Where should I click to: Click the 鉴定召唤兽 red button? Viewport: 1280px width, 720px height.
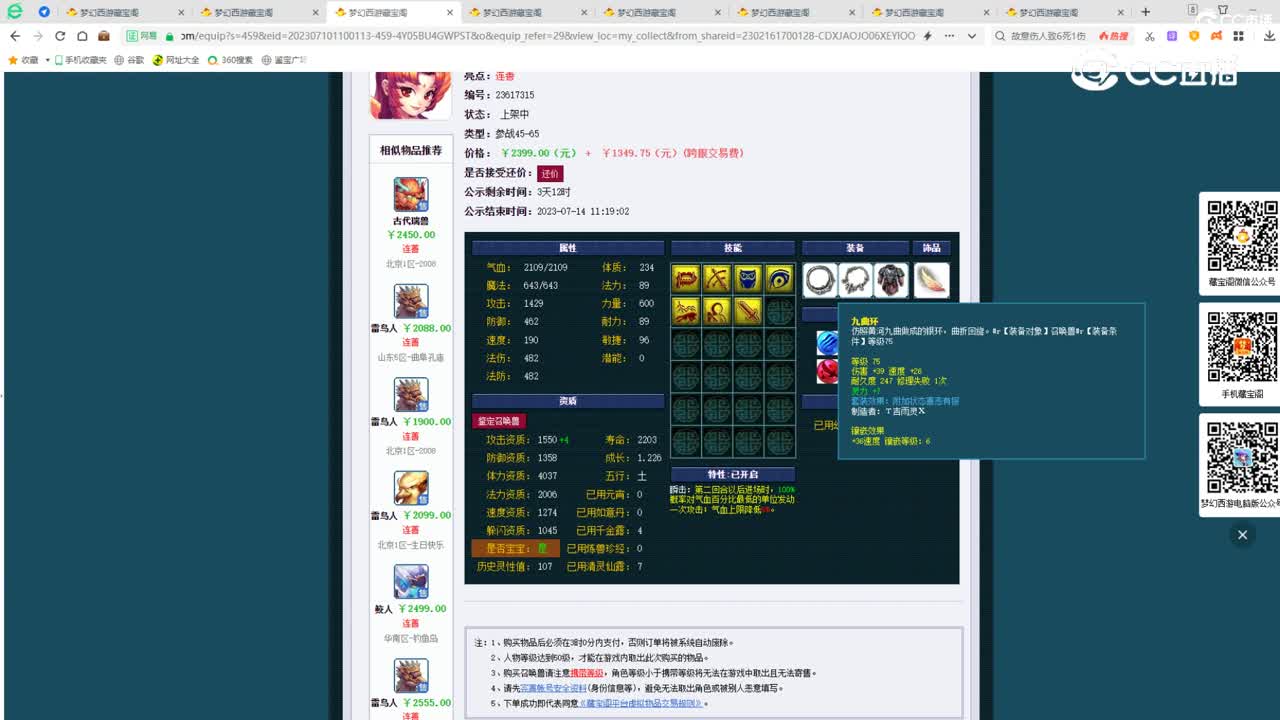499,421
